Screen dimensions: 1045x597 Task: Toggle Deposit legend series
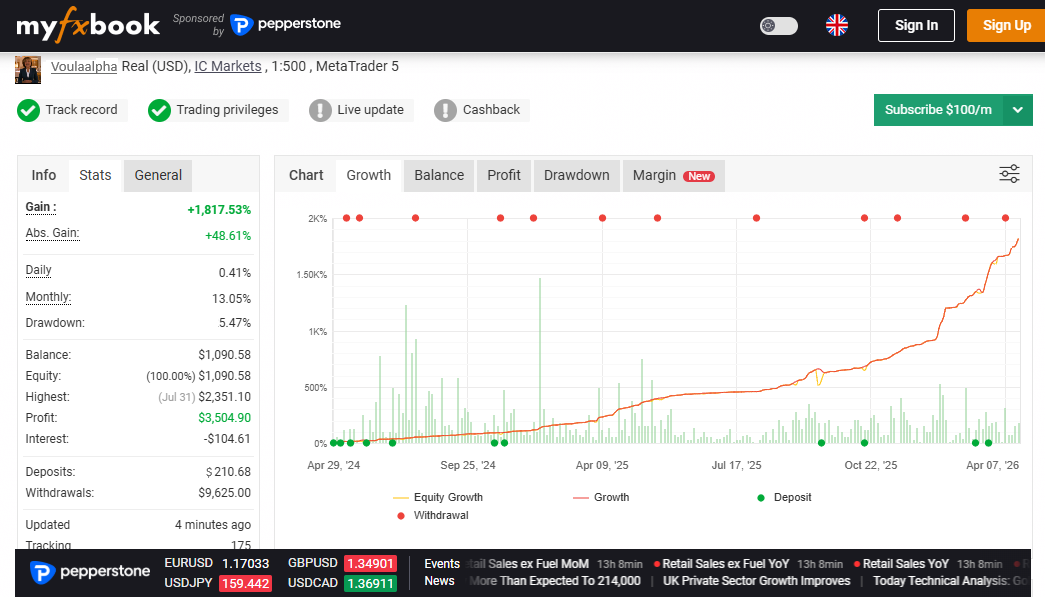tap(784, 498)
